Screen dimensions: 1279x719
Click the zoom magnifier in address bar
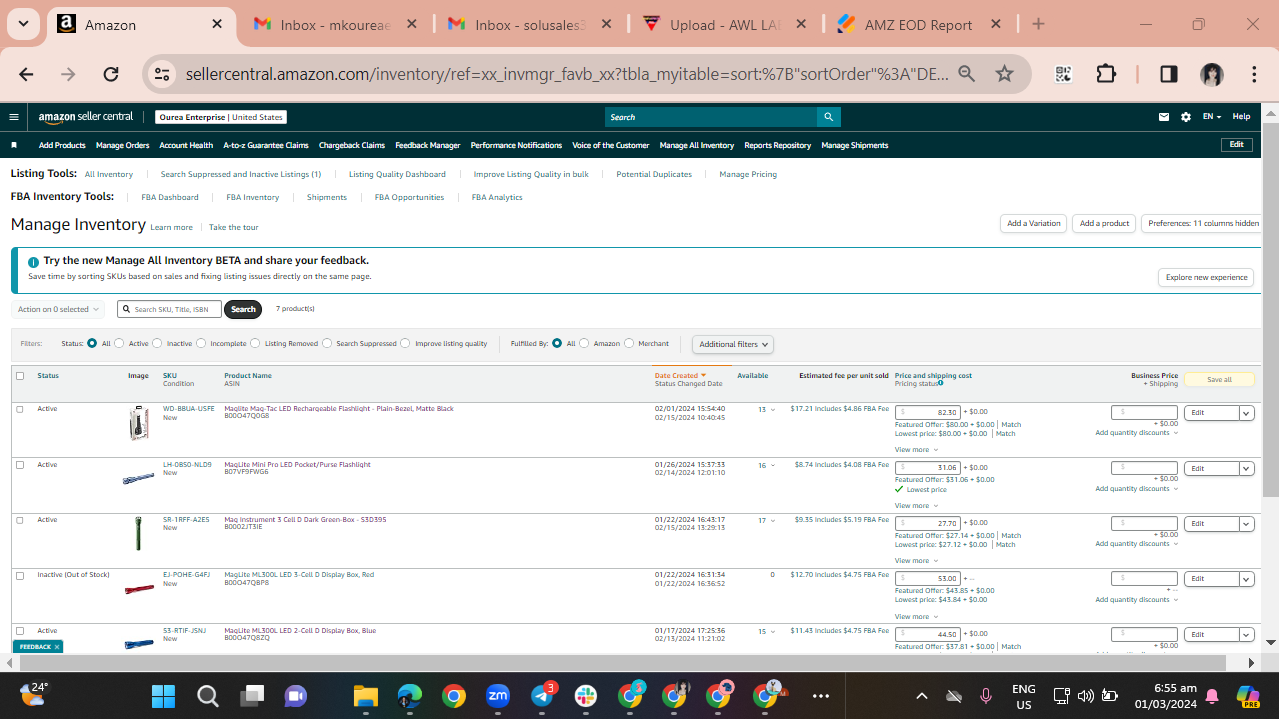[966, 74]
